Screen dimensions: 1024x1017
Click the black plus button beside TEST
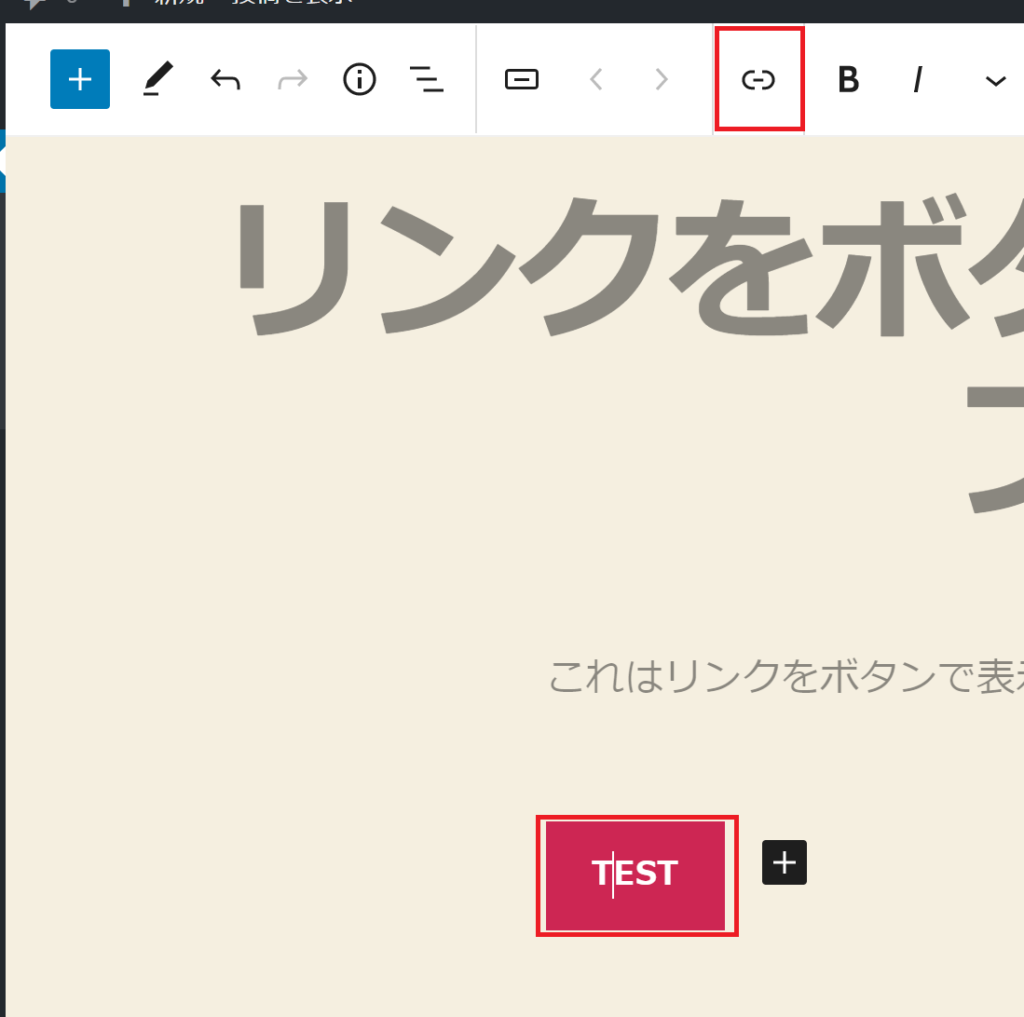[784, 862]
